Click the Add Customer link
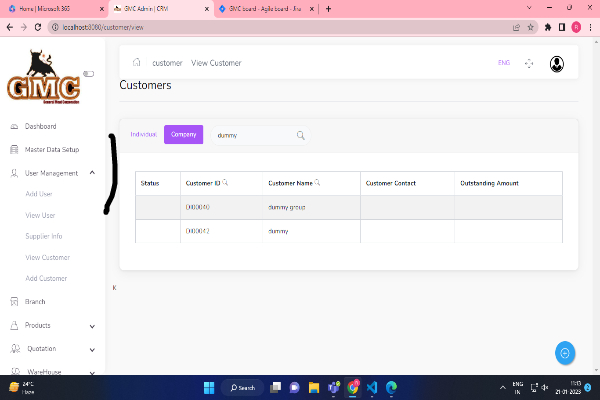 [46, 278]
